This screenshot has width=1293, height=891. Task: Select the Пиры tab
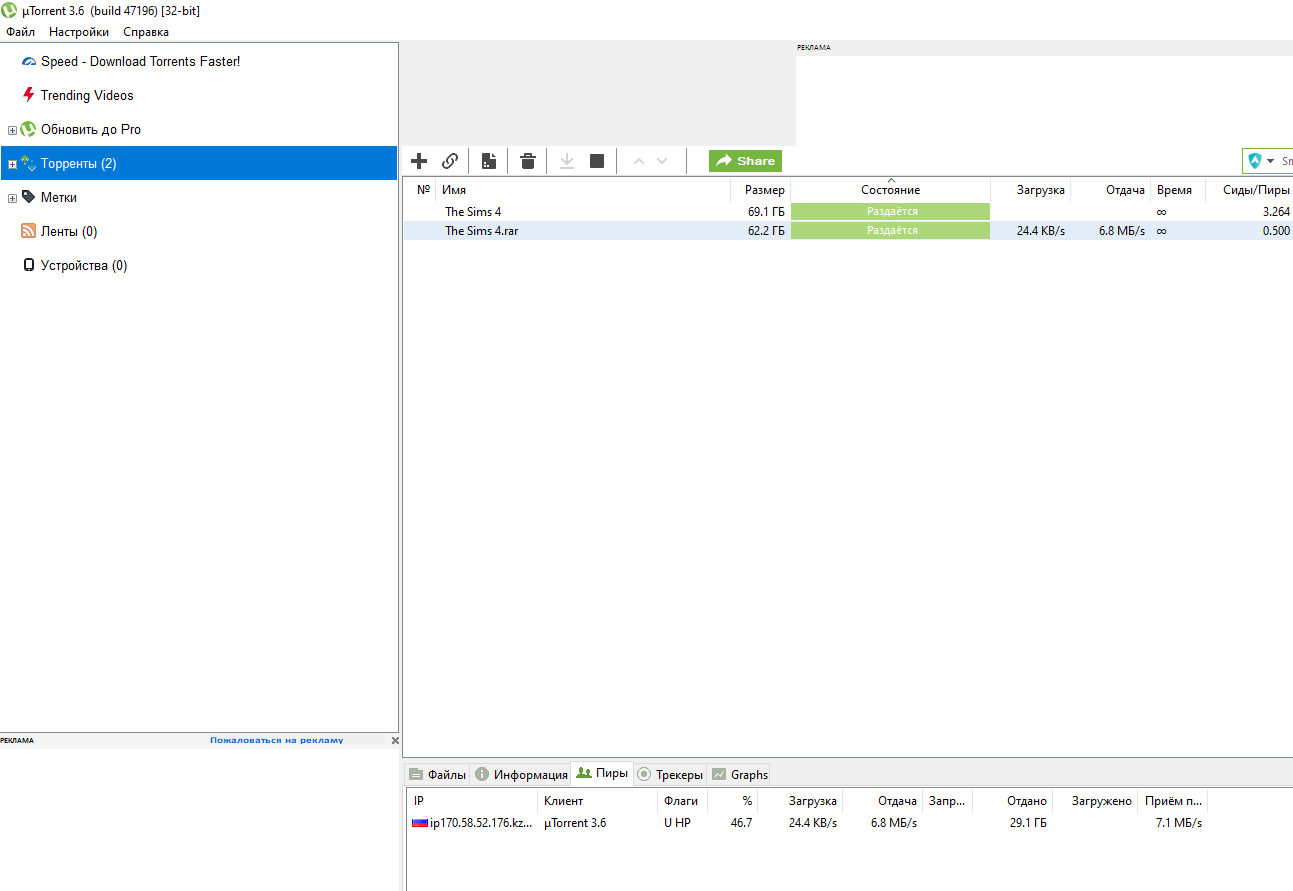pos(602,773)
